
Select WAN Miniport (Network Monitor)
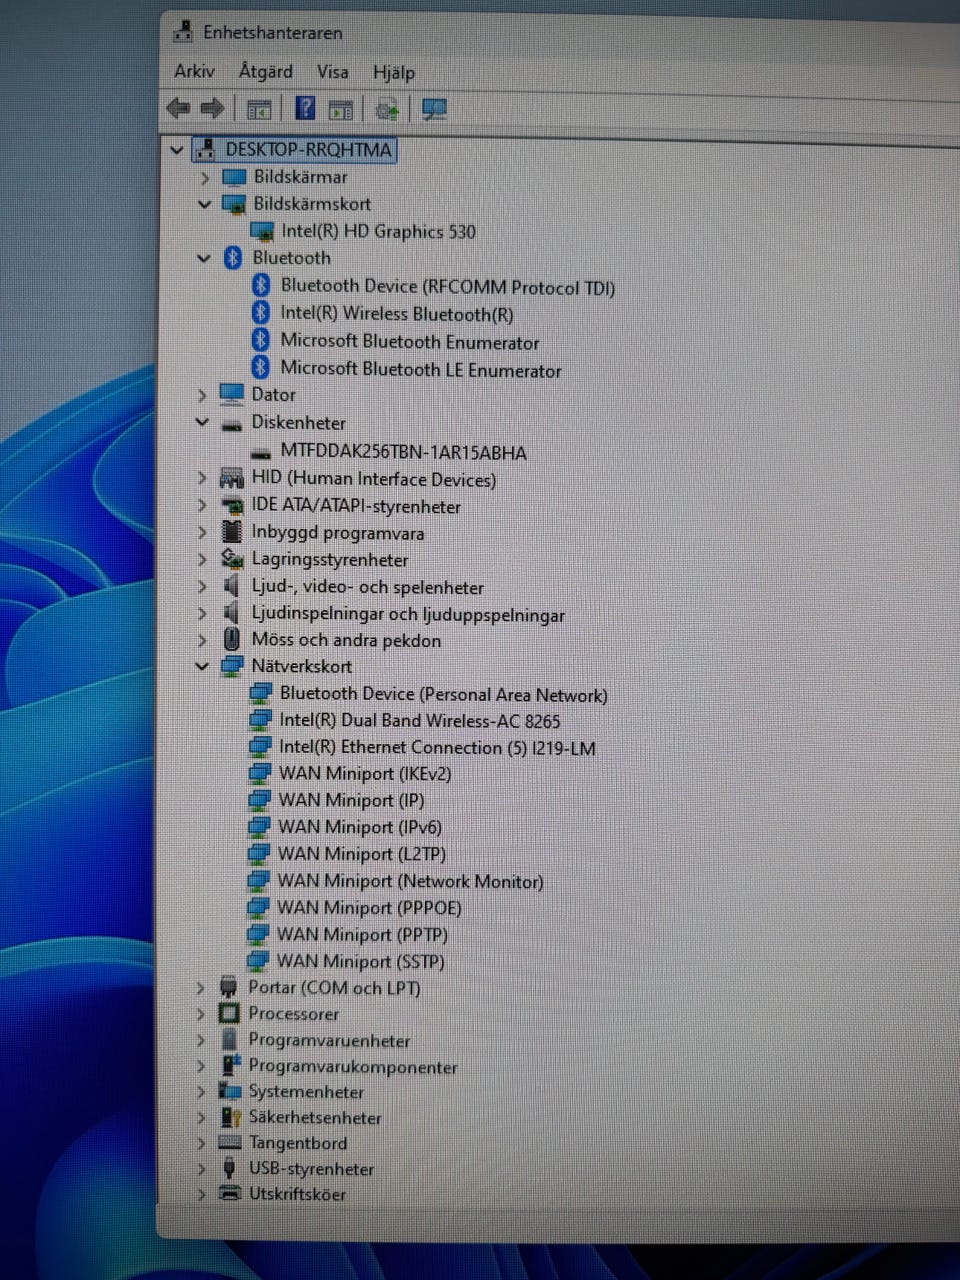410,881
